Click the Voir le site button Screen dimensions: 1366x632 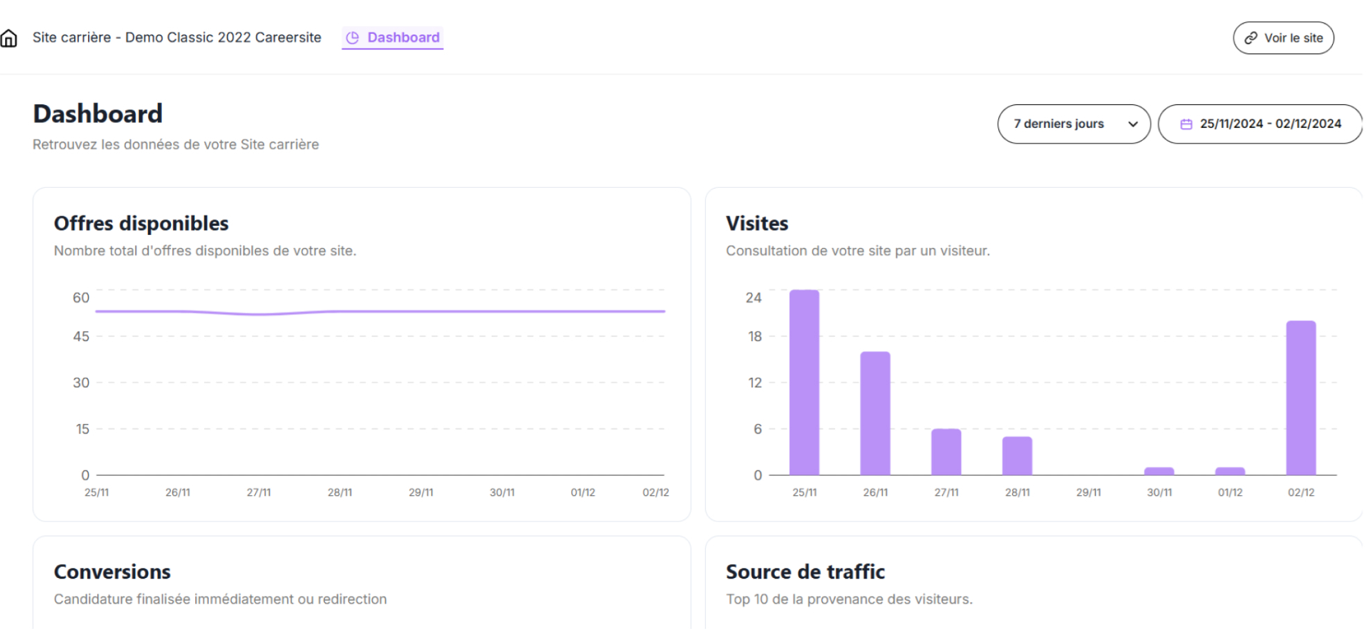pyautogui.click(x=1283, y=38)
